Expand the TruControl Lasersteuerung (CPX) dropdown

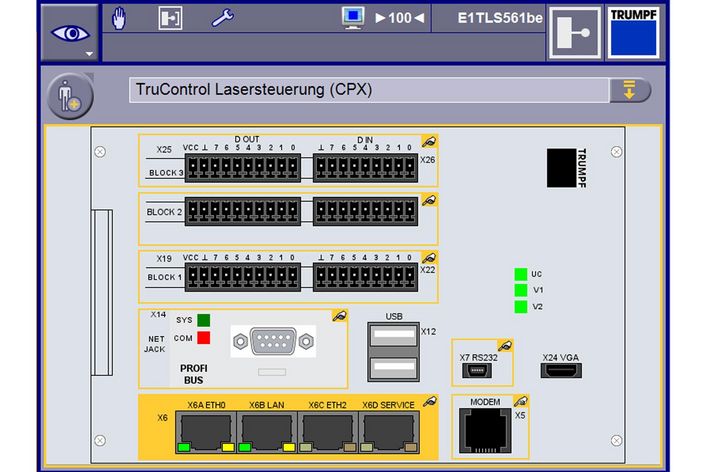pos(370,90)
